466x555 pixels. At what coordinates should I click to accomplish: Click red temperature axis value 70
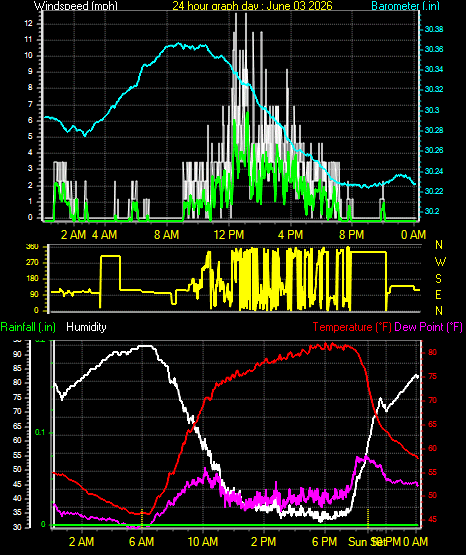(432, 401)
